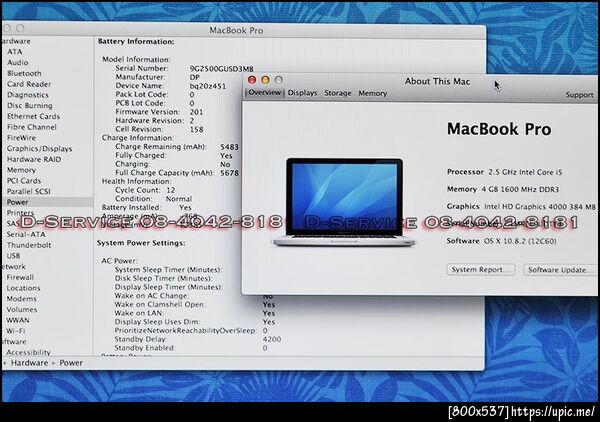Image resolution: width=600 pixels, height=422 pixels.
Task: Select Accessibility under Software
Action: pyautogui.click(x=29, y=352)
